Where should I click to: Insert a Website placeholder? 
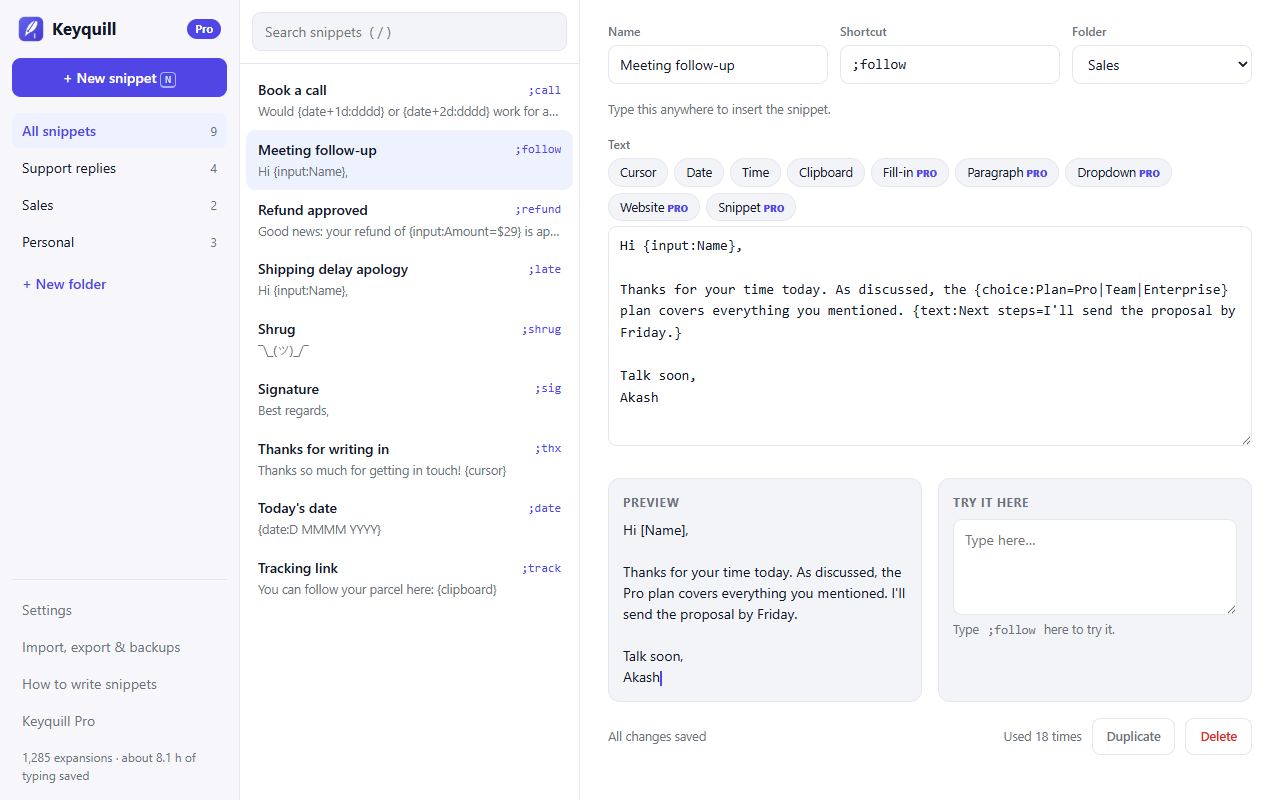pyautogui.click(x=654, y=207)
